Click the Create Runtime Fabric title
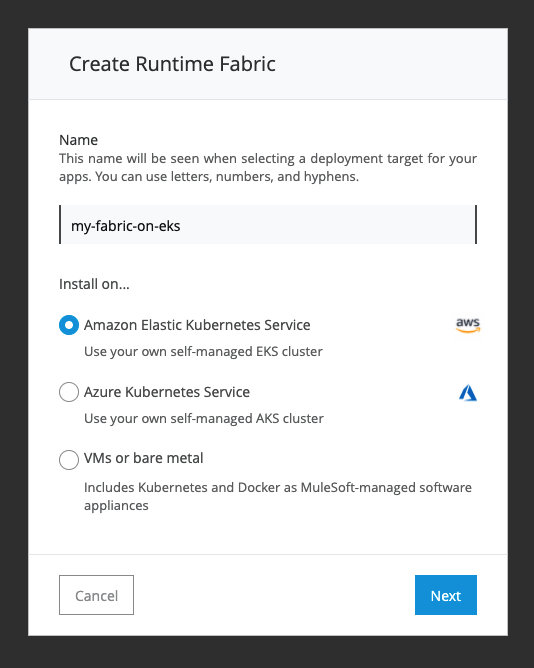 [x=172, y=64]
